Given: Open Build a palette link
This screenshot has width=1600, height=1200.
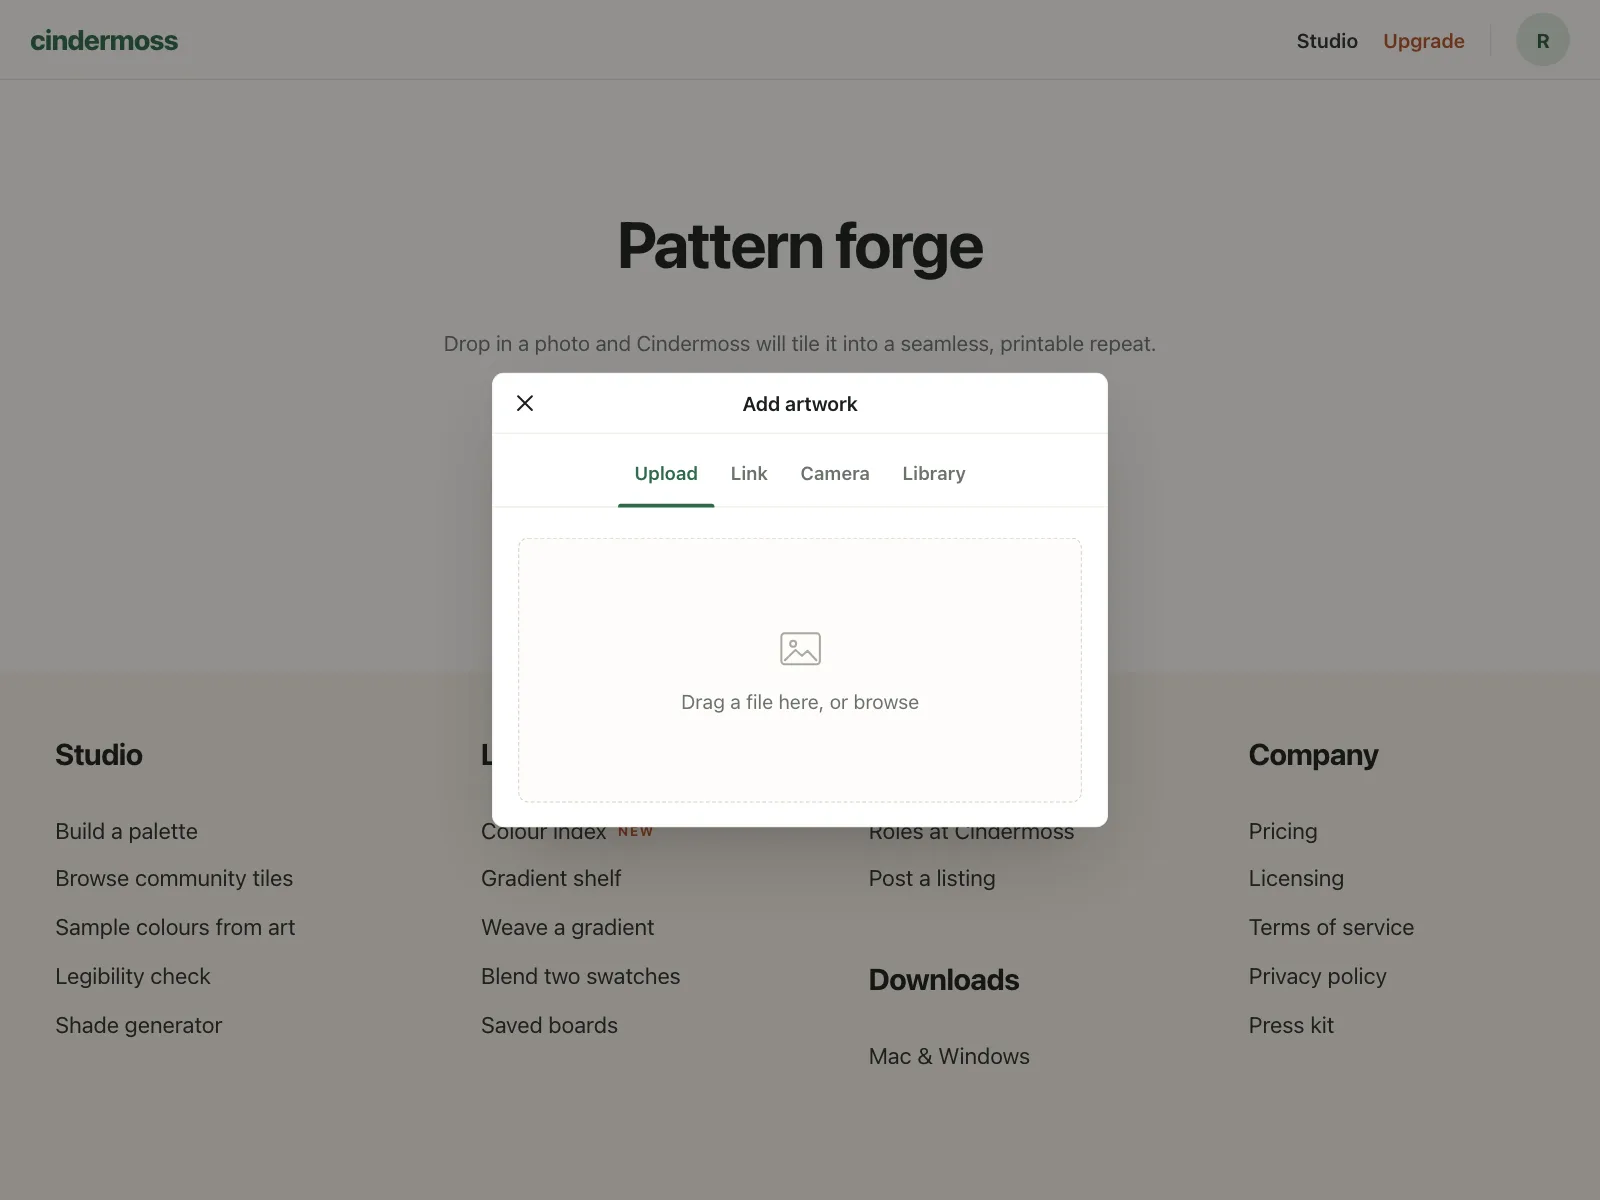Looking at the screenshot, I should (127, 831).
